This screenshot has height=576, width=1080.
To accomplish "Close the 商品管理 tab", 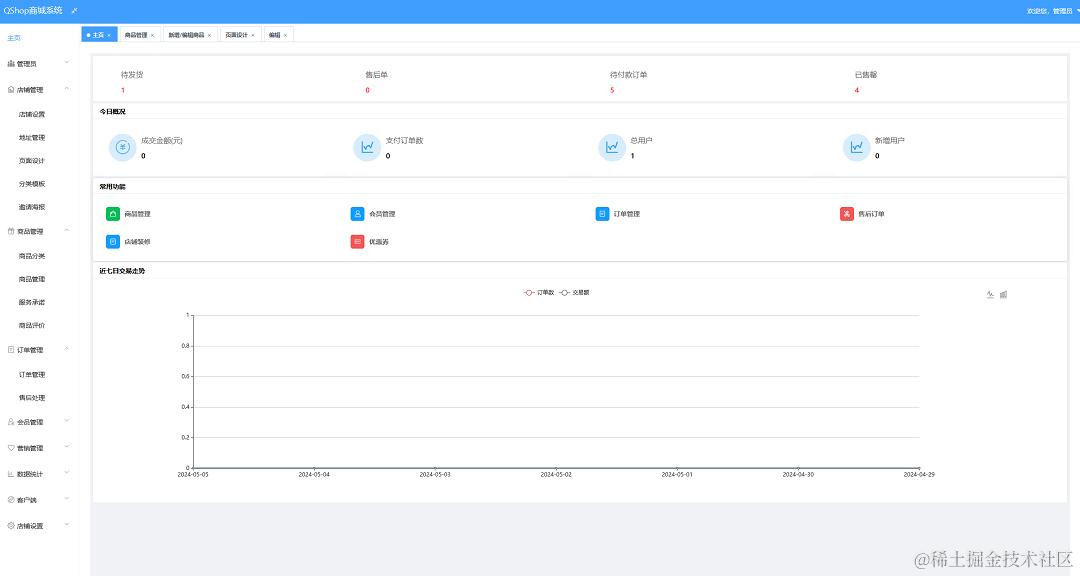I will [x=152, y=35].
